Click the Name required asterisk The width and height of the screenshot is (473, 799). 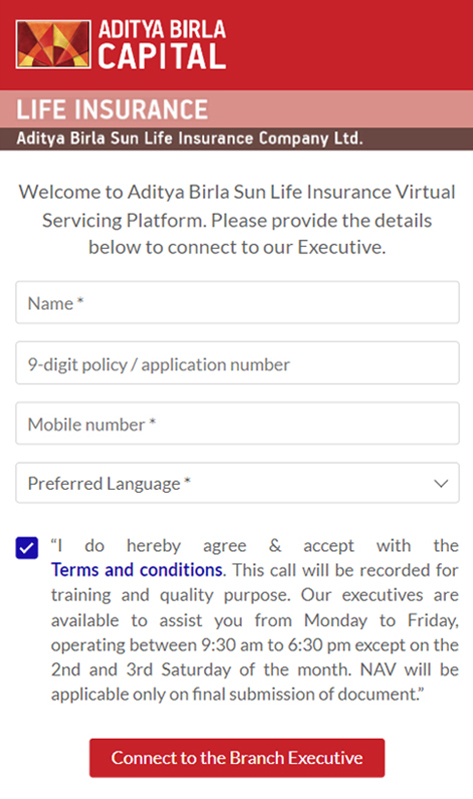click(x=80, y=301)
